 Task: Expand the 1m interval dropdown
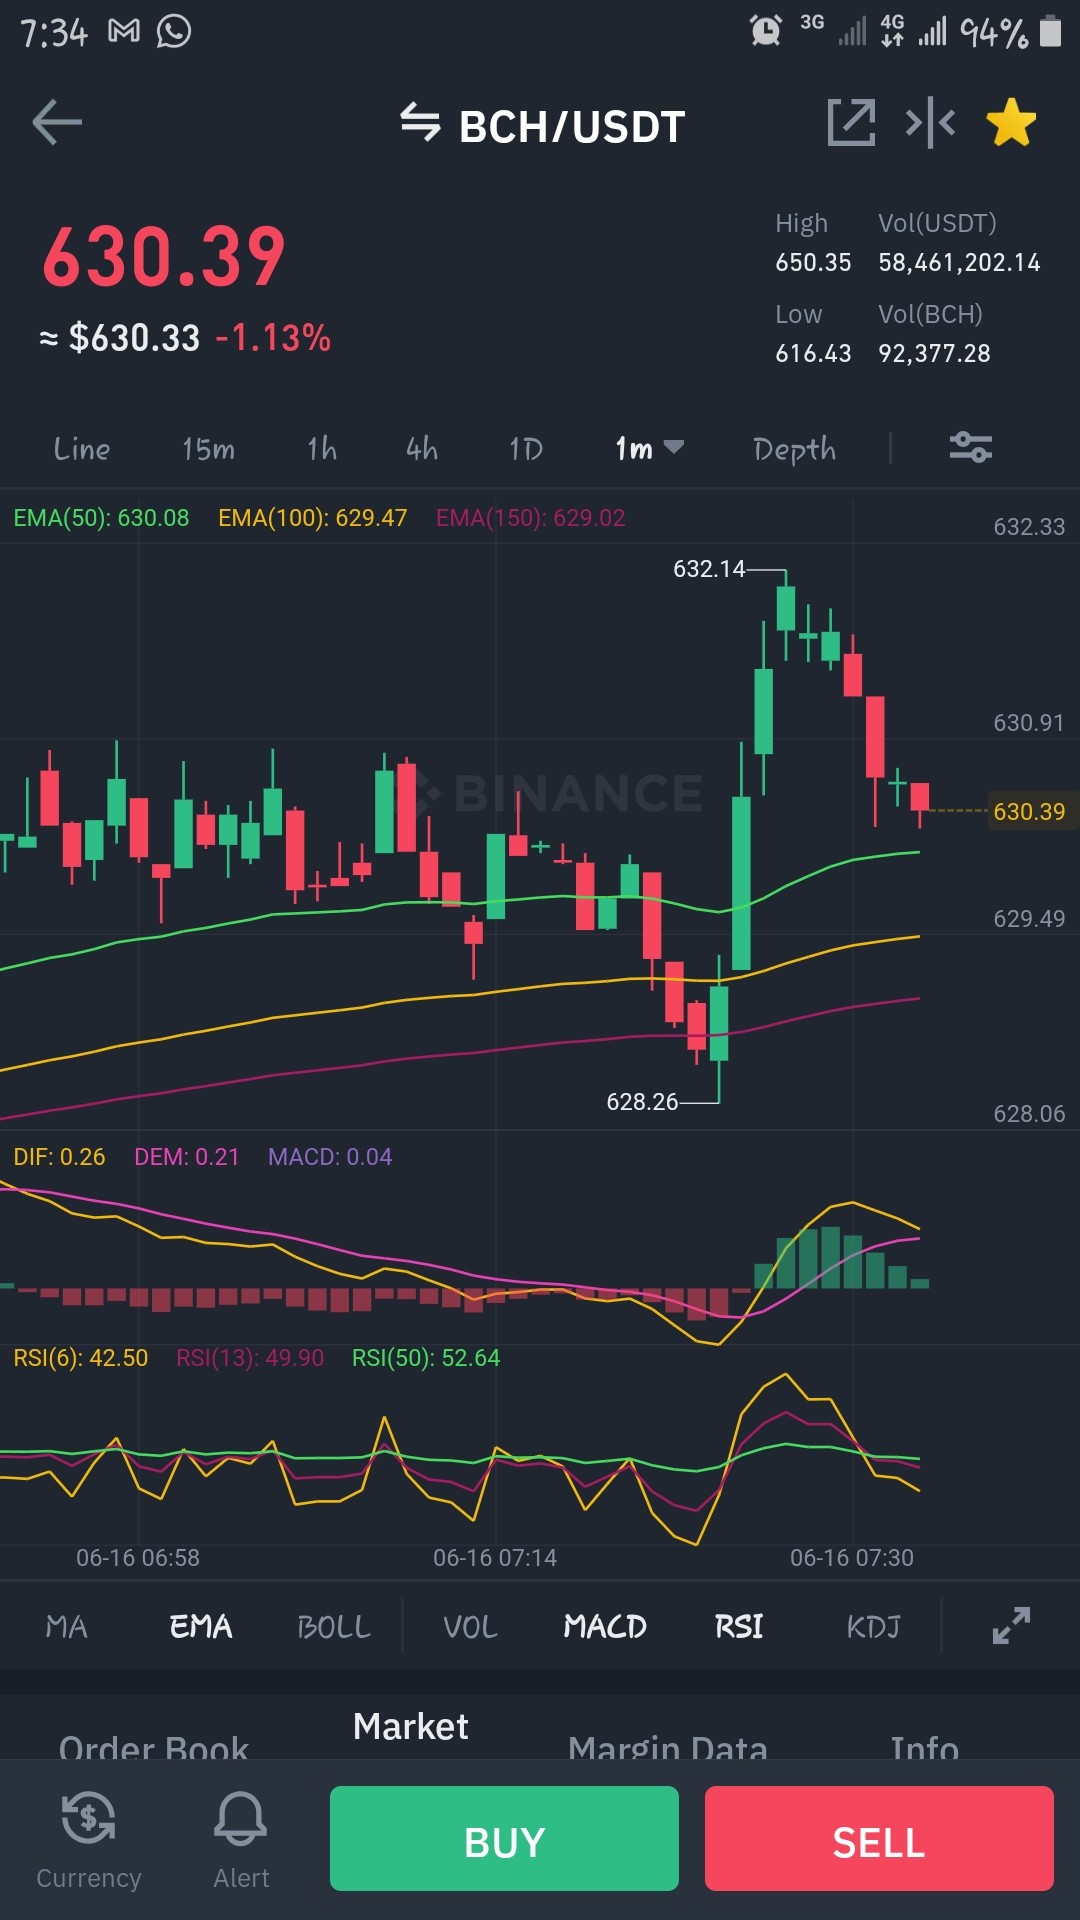(x=649, y=448)
